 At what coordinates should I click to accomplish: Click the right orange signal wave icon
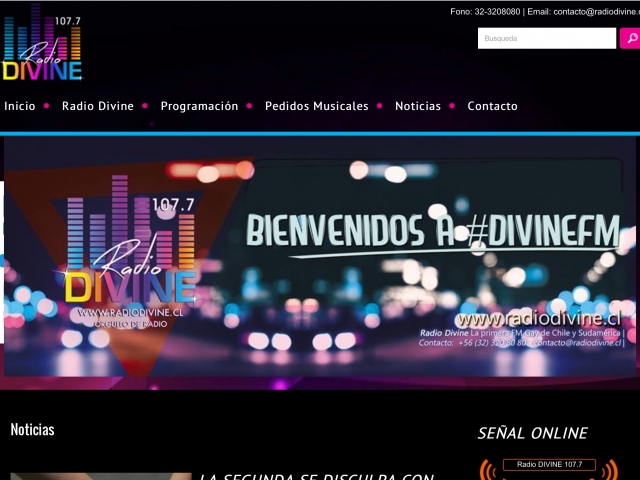pos(611,470)
